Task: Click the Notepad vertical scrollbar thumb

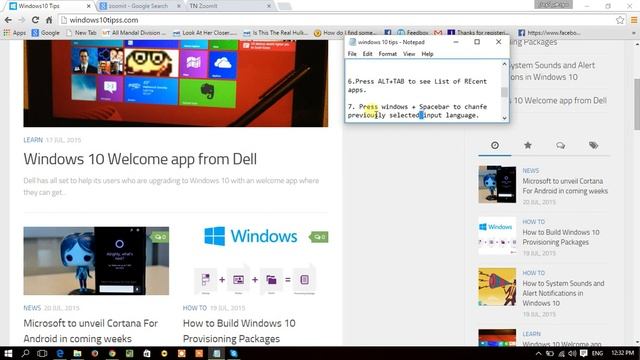Action: point(504,92)
